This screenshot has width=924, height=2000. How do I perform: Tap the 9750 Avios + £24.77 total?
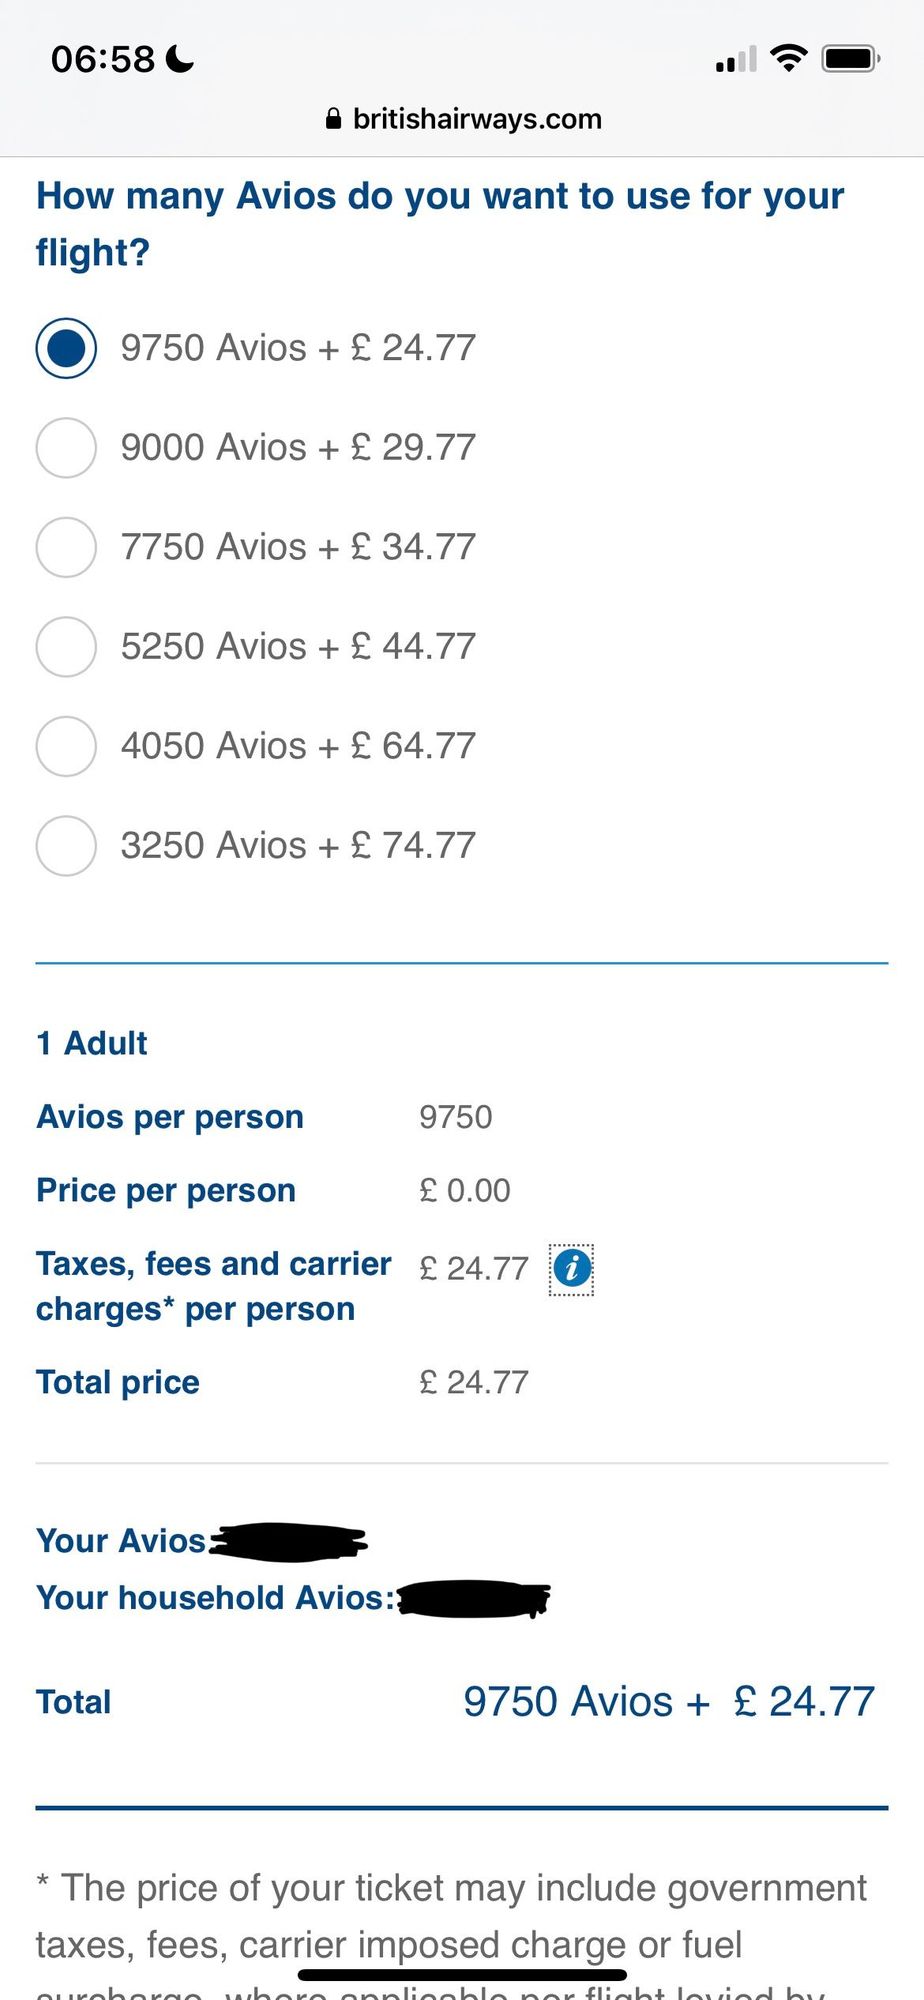669,1702
